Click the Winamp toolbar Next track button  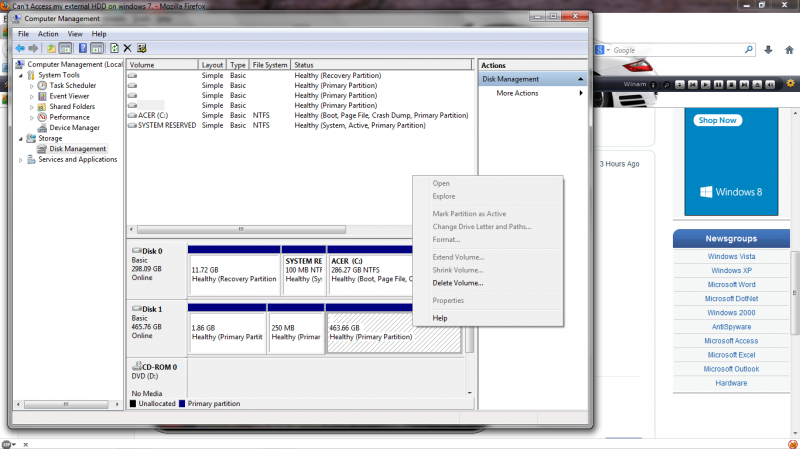pyautogui.click(x=744, y=85)
